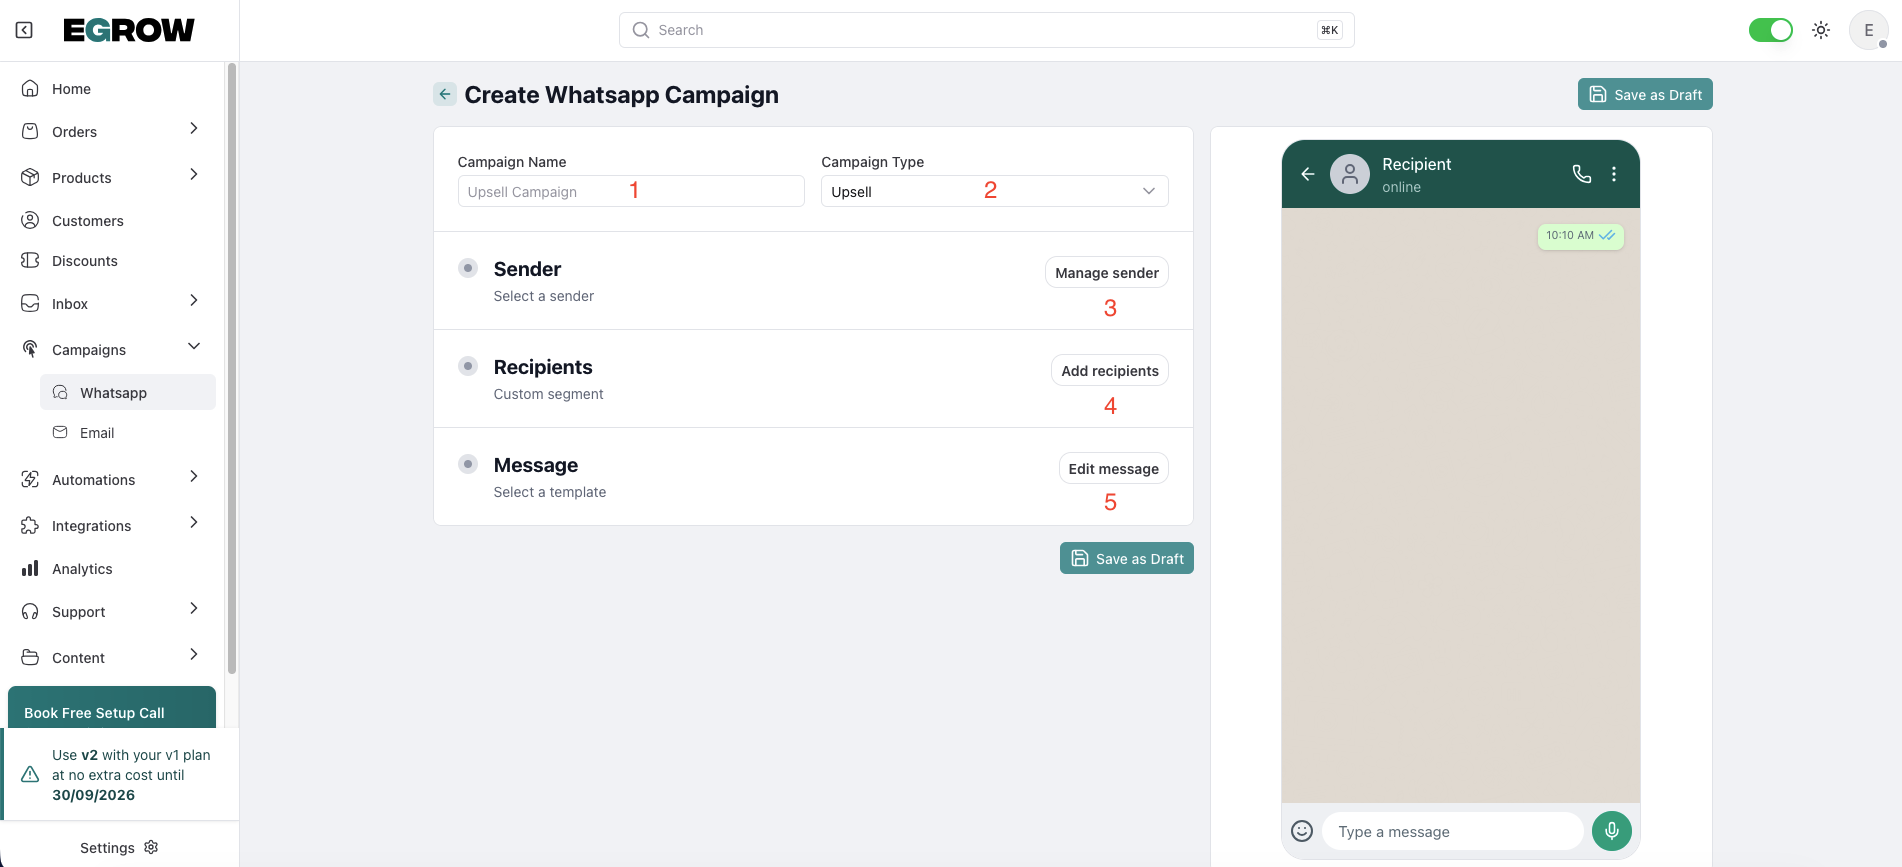Click the Campaign Name input field
The width and height of the screenshot is (1902, 867).
click(630, 191)
